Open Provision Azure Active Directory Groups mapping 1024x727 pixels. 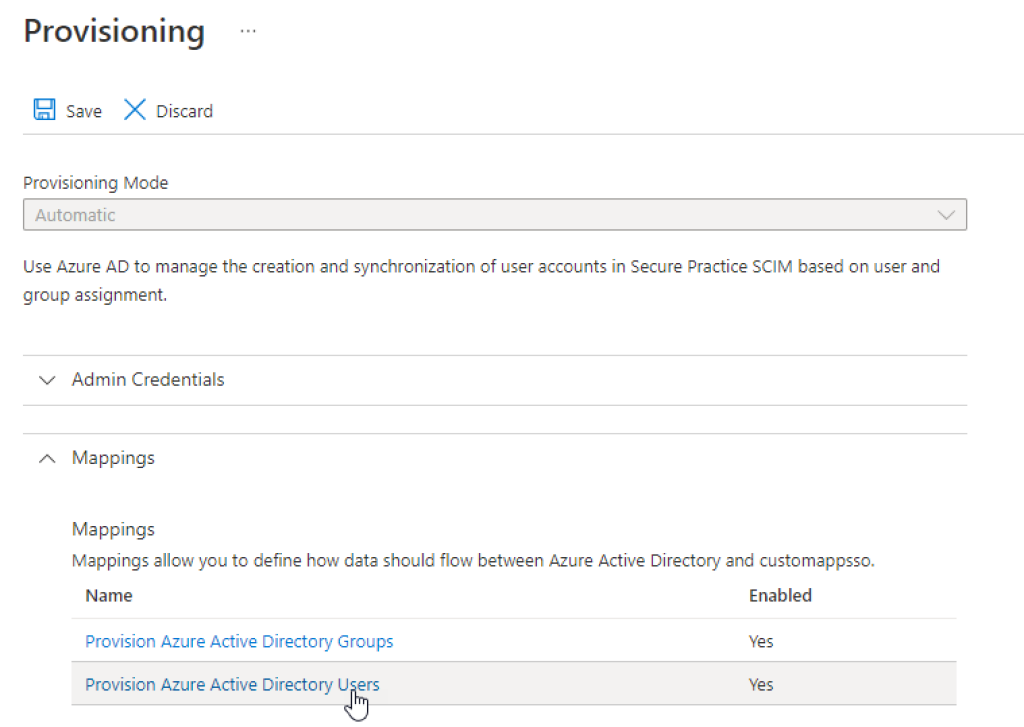coord(238,641)
